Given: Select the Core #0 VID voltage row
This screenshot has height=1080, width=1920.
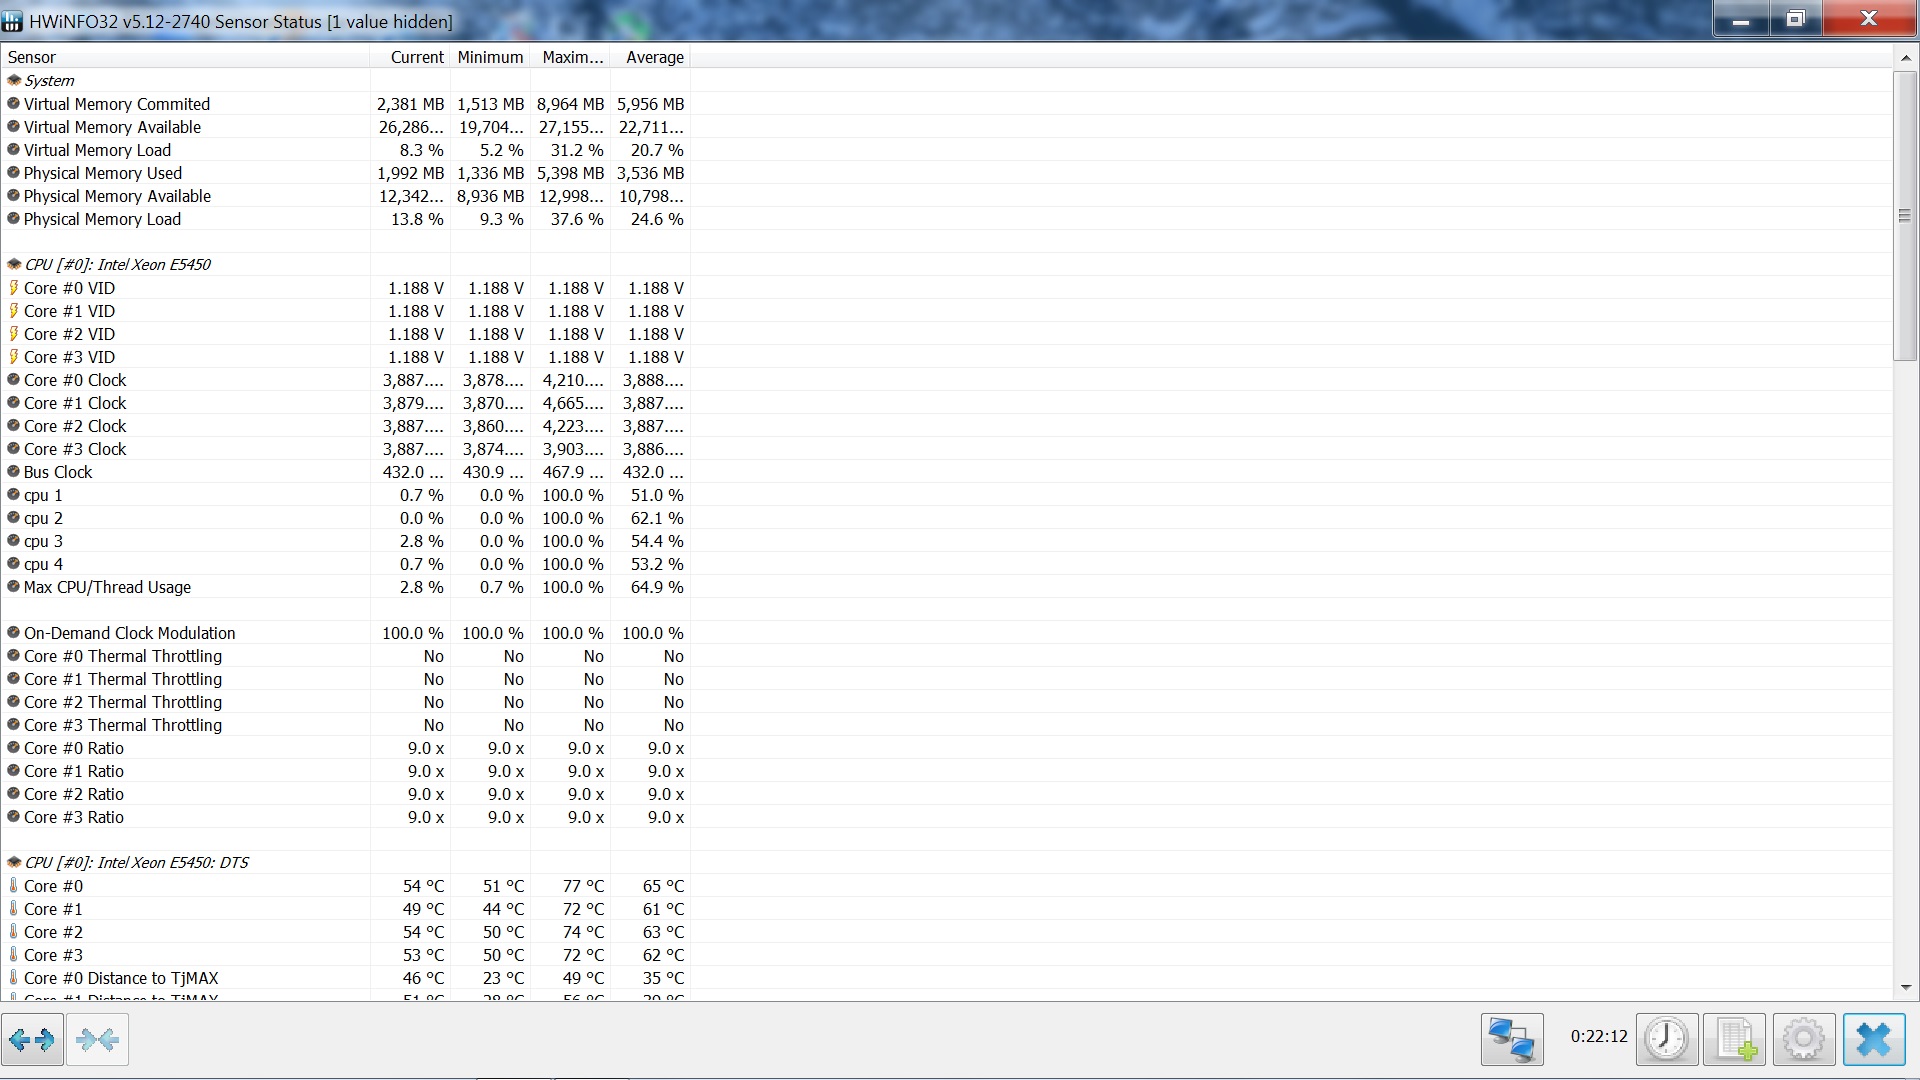Looking at the screenshot, I should pyautogui.click(x=69, y=288).
